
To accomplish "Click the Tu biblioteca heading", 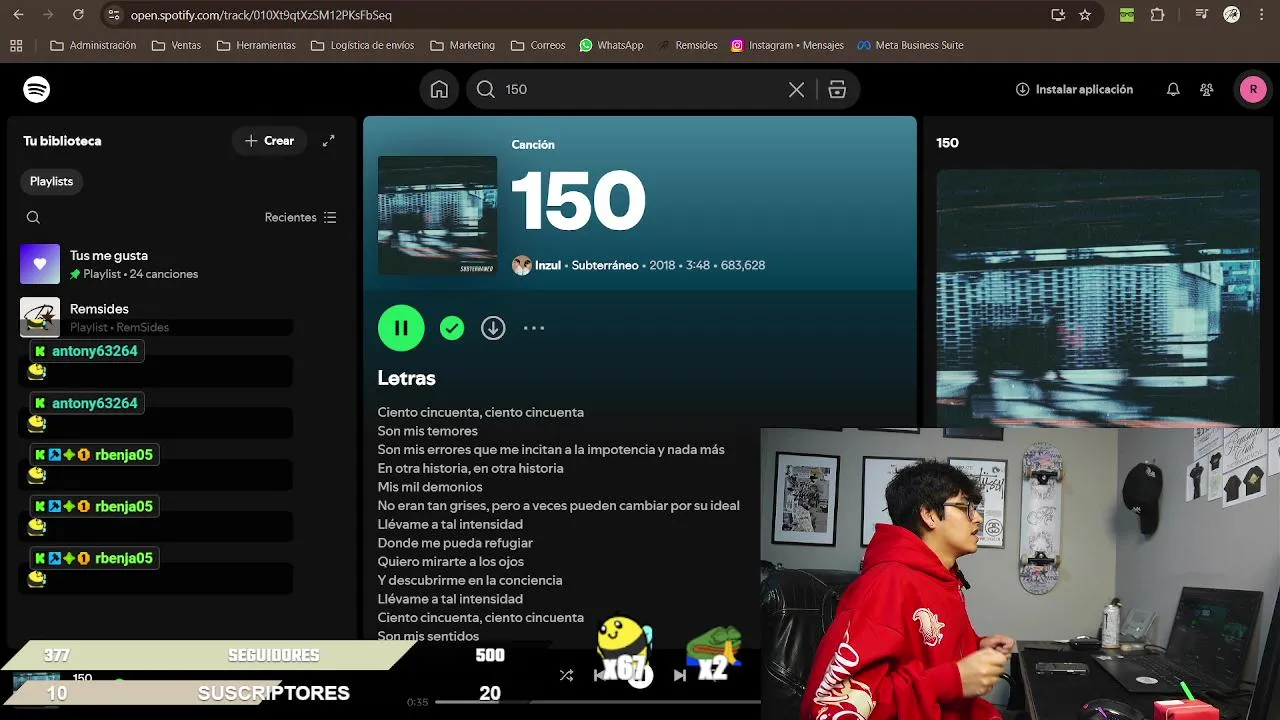I will click(62, 141).
